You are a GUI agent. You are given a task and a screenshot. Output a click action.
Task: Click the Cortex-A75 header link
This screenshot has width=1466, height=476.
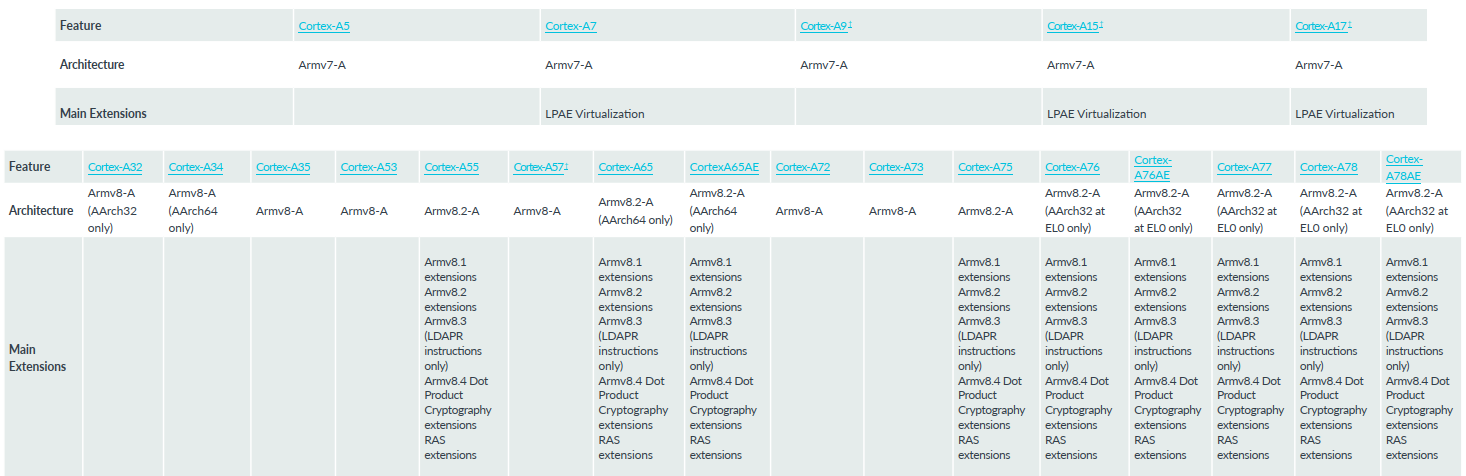985,167
